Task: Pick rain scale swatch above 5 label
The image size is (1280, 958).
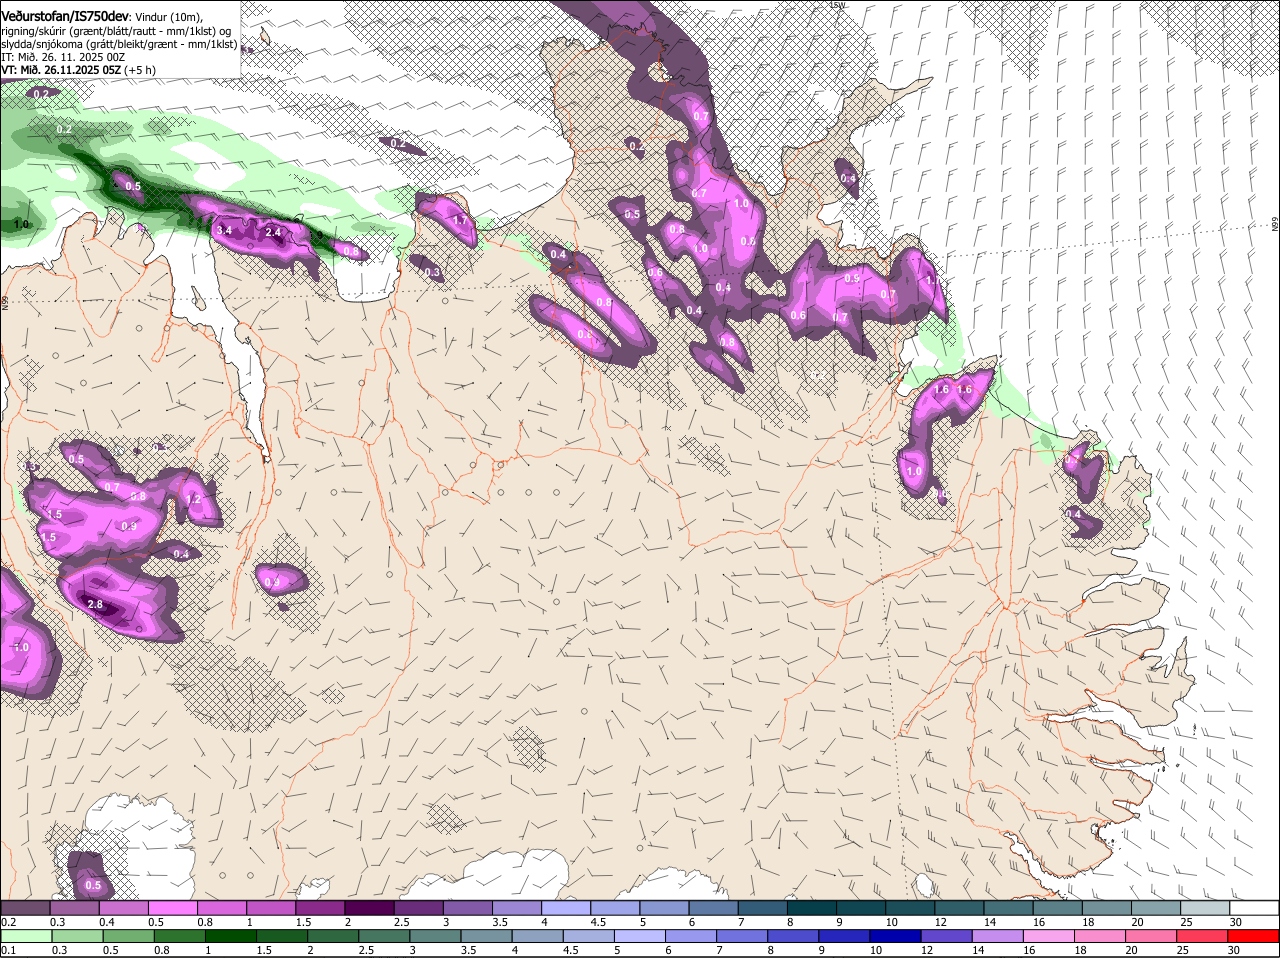Action: (x=642, y=936)
